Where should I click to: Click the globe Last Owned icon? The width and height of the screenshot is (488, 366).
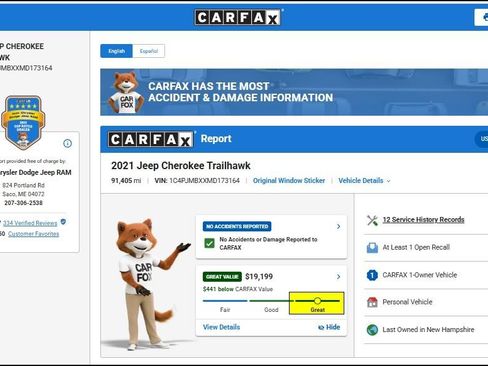coord(372,330)
